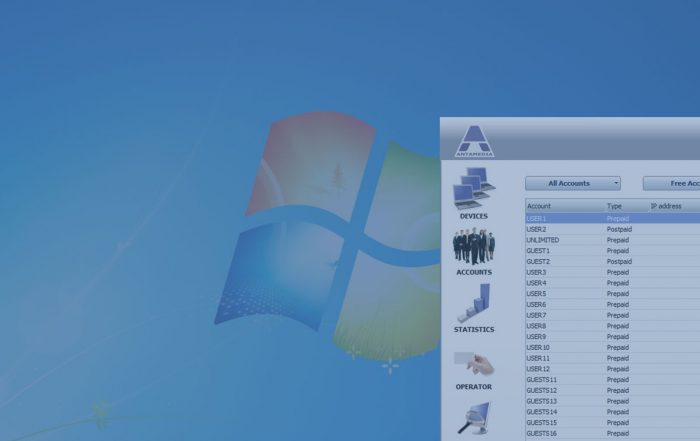Select the USER2 account row
This screenshot has height=441, width=700.
coord(612,229)
